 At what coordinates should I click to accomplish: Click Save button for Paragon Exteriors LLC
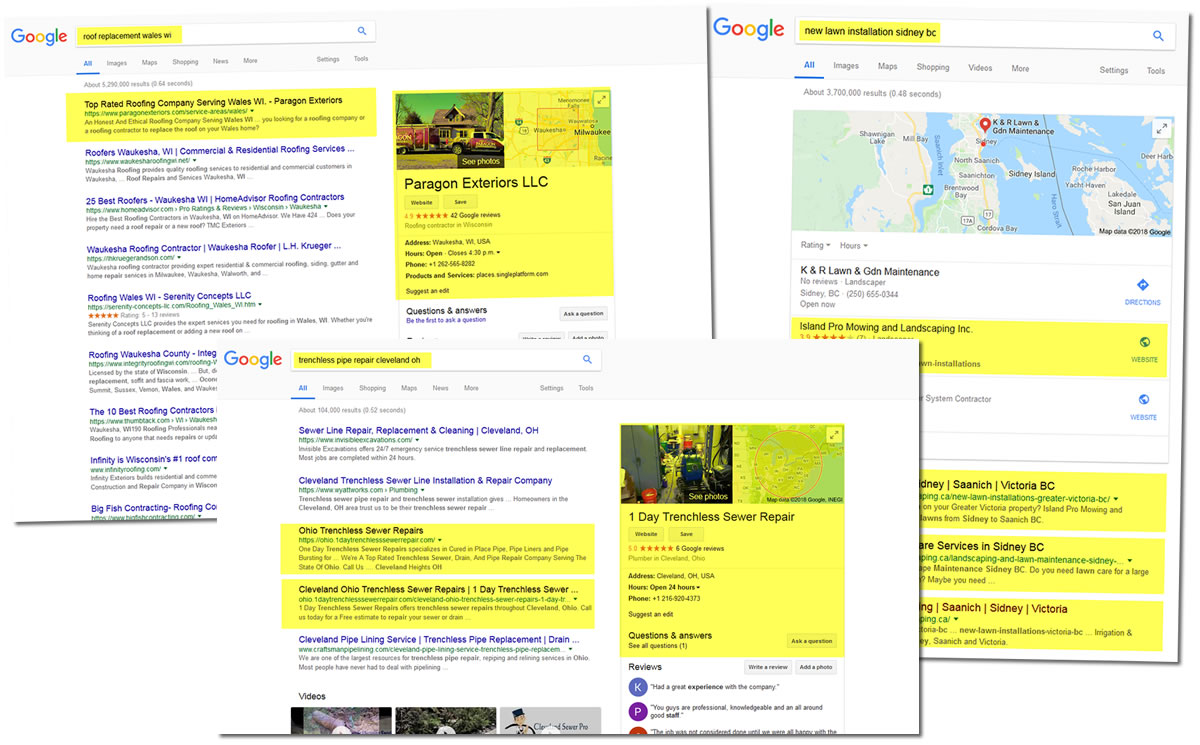click(461, 201)
